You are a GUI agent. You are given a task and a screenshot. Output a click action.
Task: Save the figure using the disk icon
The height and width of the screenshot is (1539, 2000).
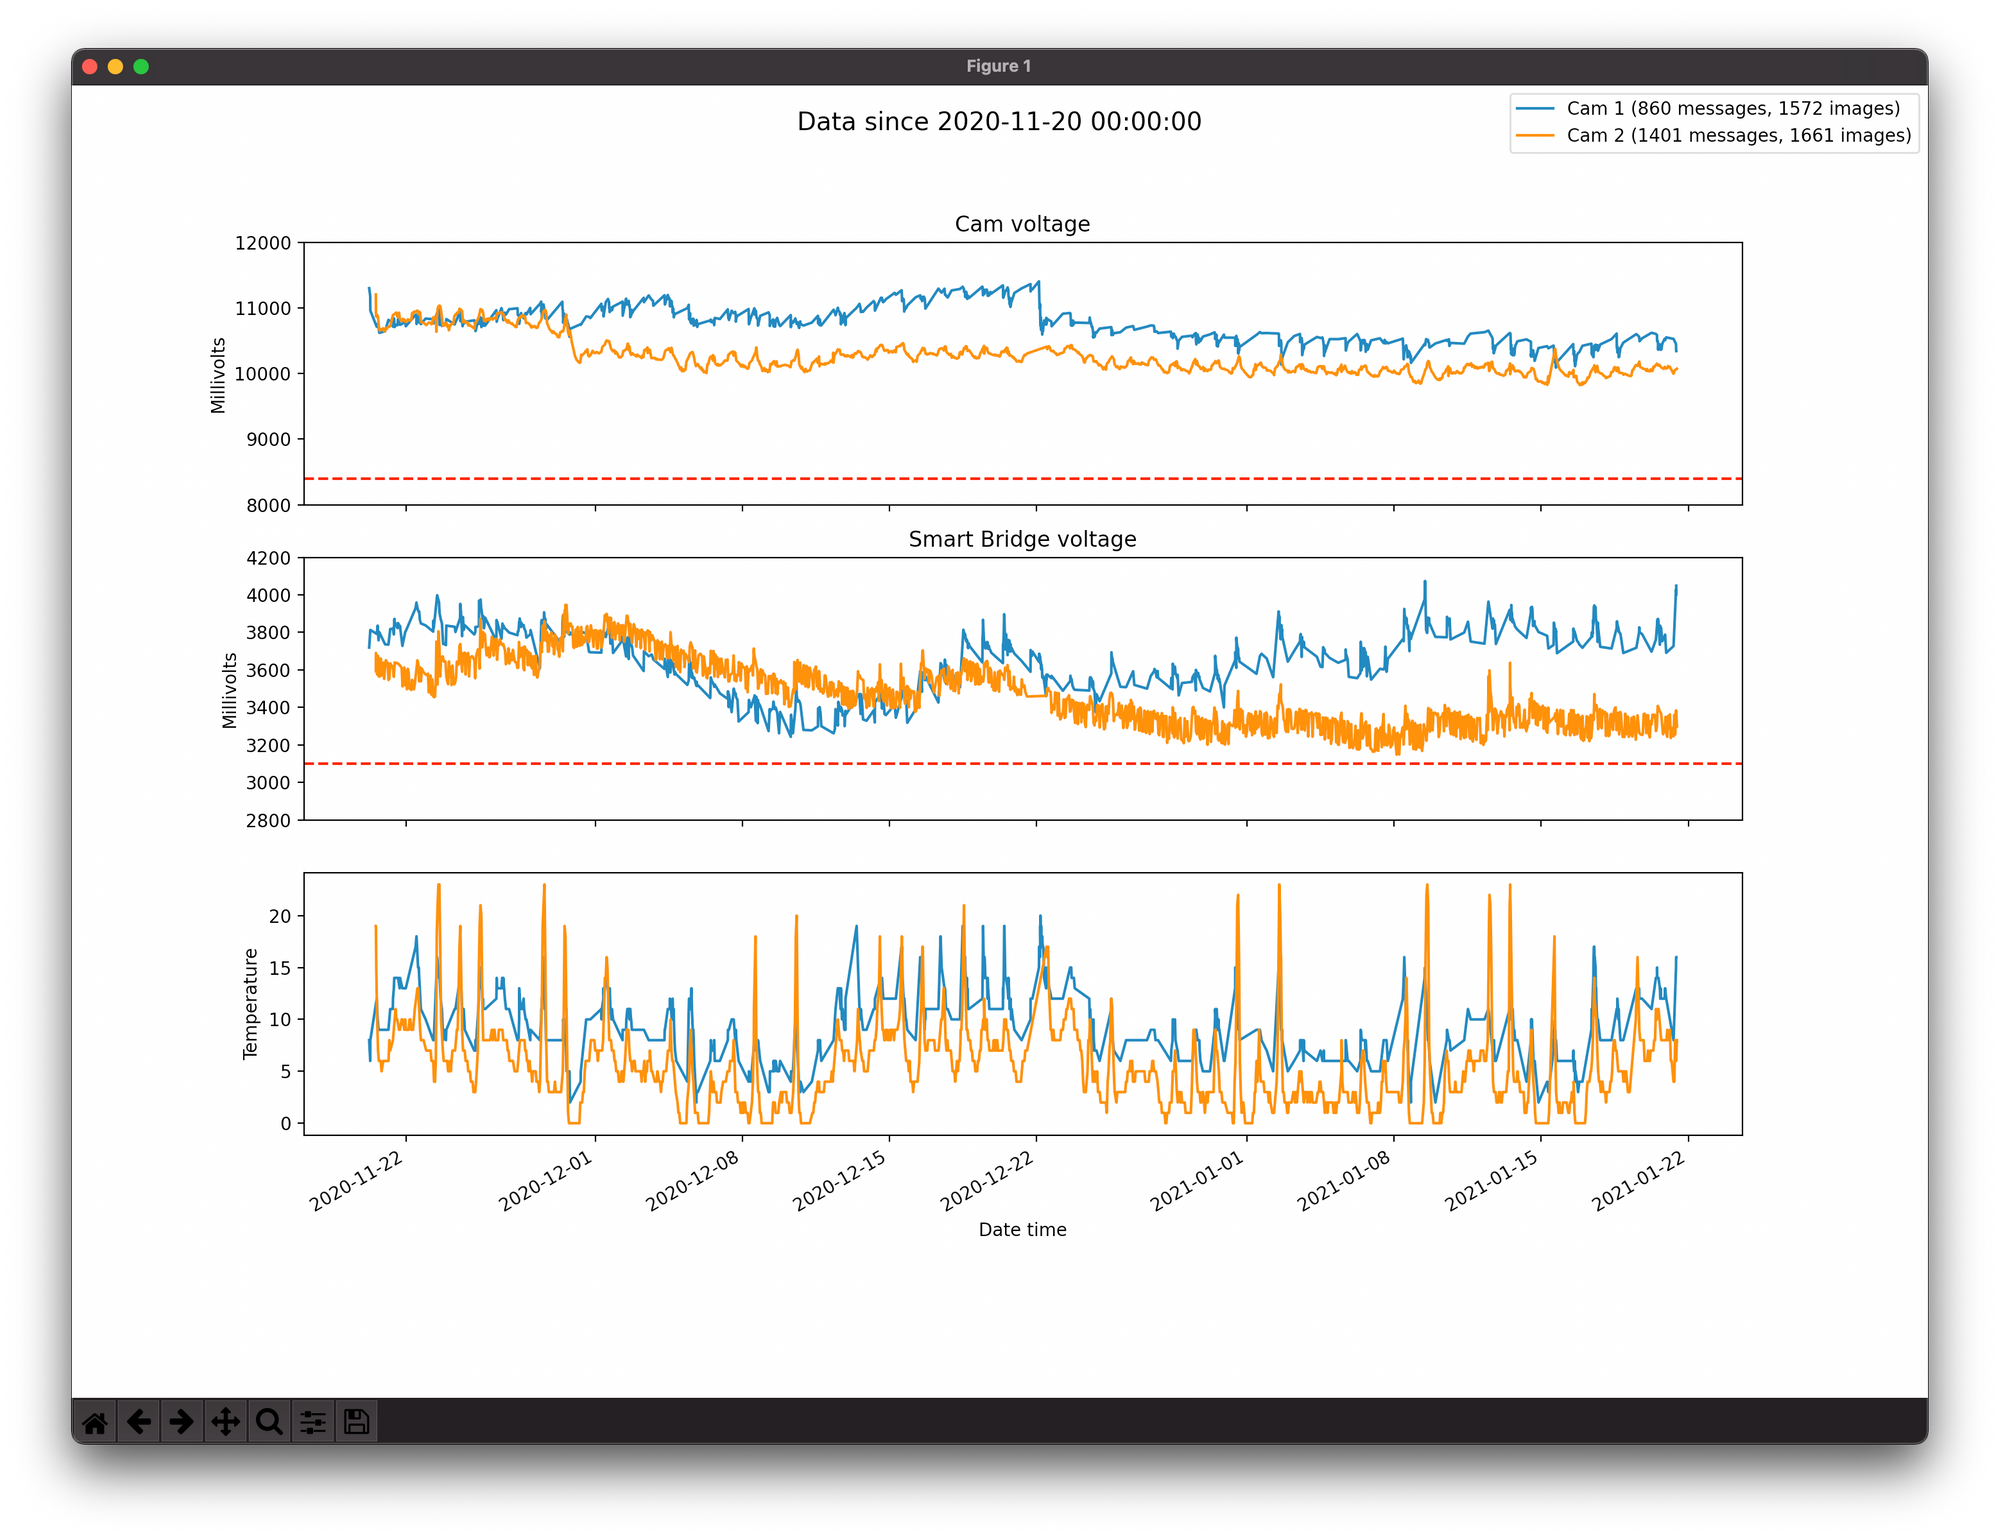[x=354, y=1420]
